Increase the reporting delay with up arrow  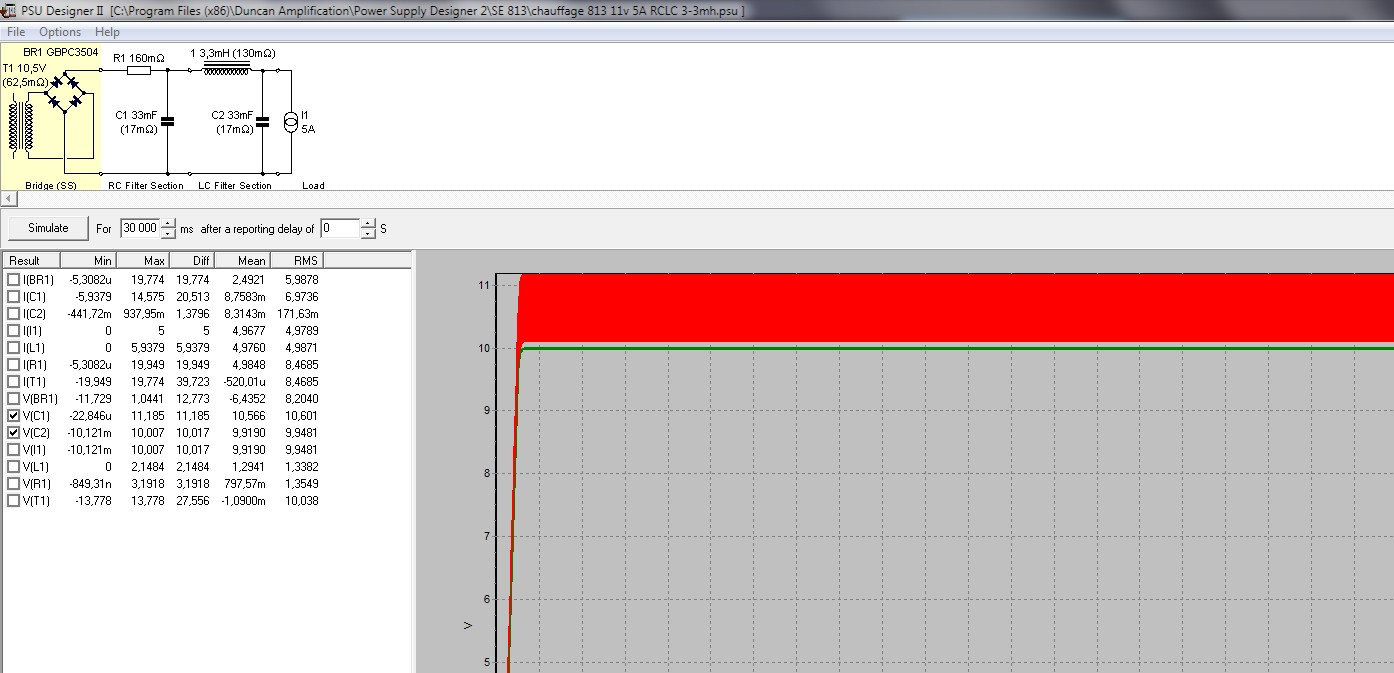pos(368,223)
